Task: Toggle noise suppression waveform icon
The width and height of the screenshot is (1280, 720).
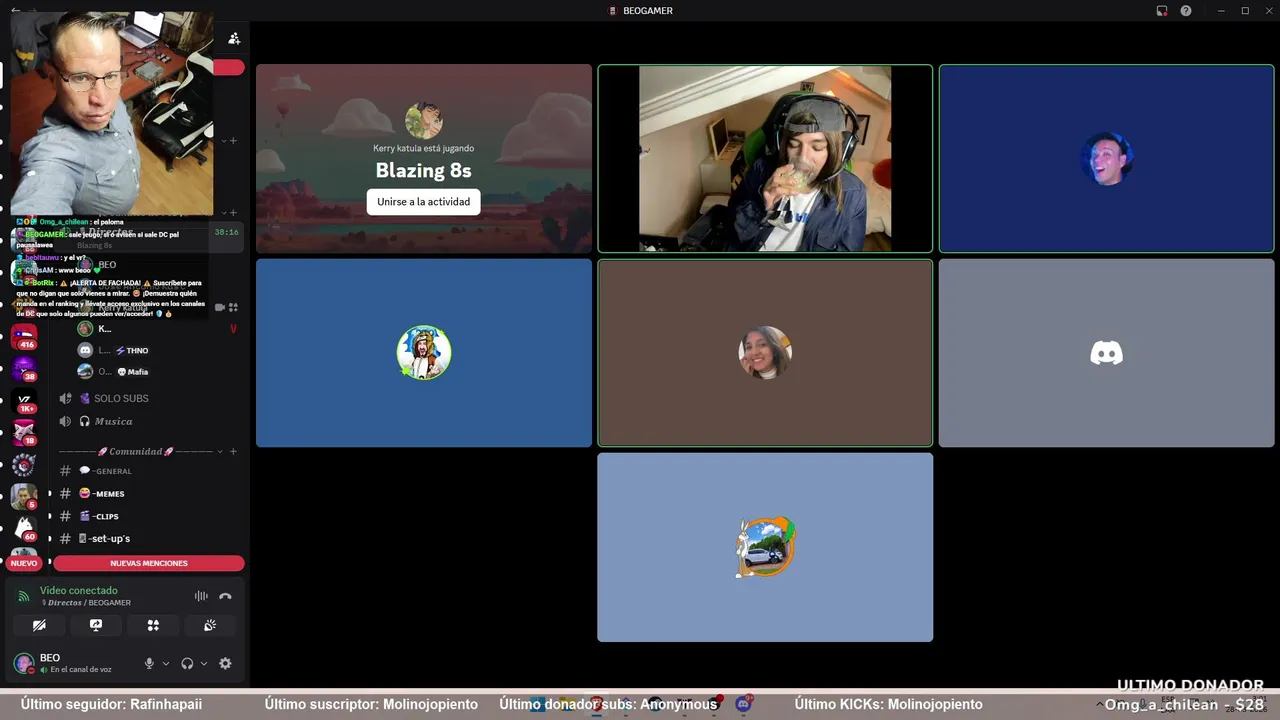Action: (201, 596)
